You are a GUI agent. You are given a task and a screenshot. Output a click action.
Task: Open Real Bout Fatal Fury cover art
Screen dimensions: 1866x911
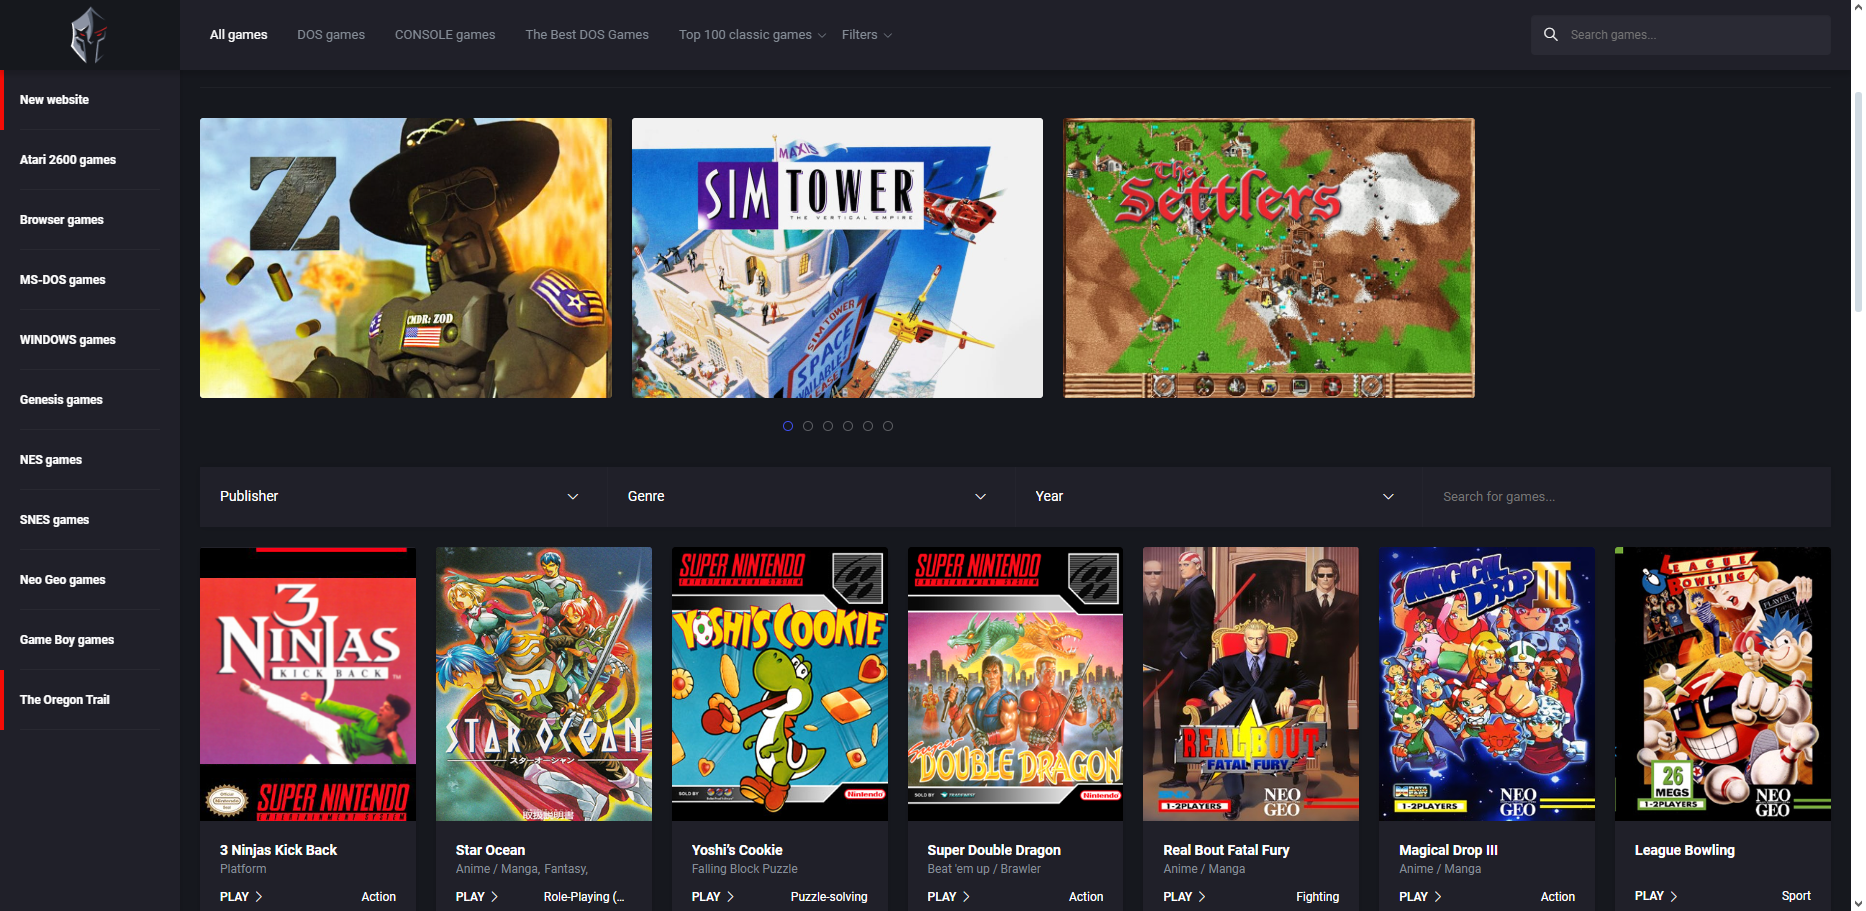click(x=1251, y=684)
